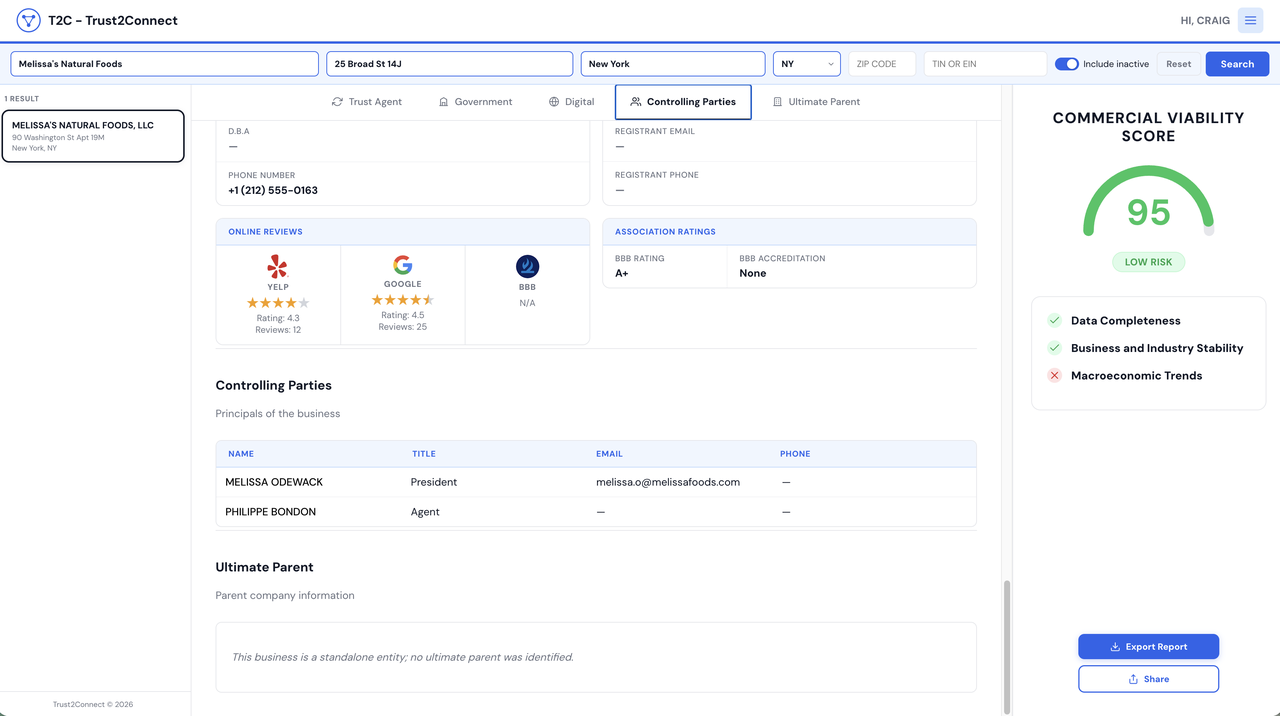Click the Trust2Connect © 2026 footer text
The image size is (1280, 716).
point(93,704)
